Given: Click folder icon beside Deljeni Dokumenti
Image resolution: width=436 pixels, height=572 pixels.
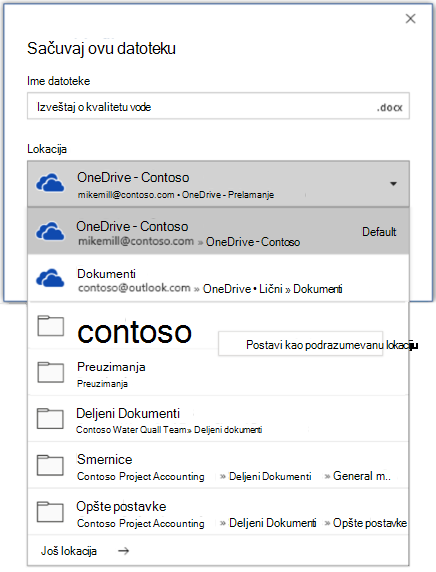Looking at the screenshot, I should [x=50, y=418].
